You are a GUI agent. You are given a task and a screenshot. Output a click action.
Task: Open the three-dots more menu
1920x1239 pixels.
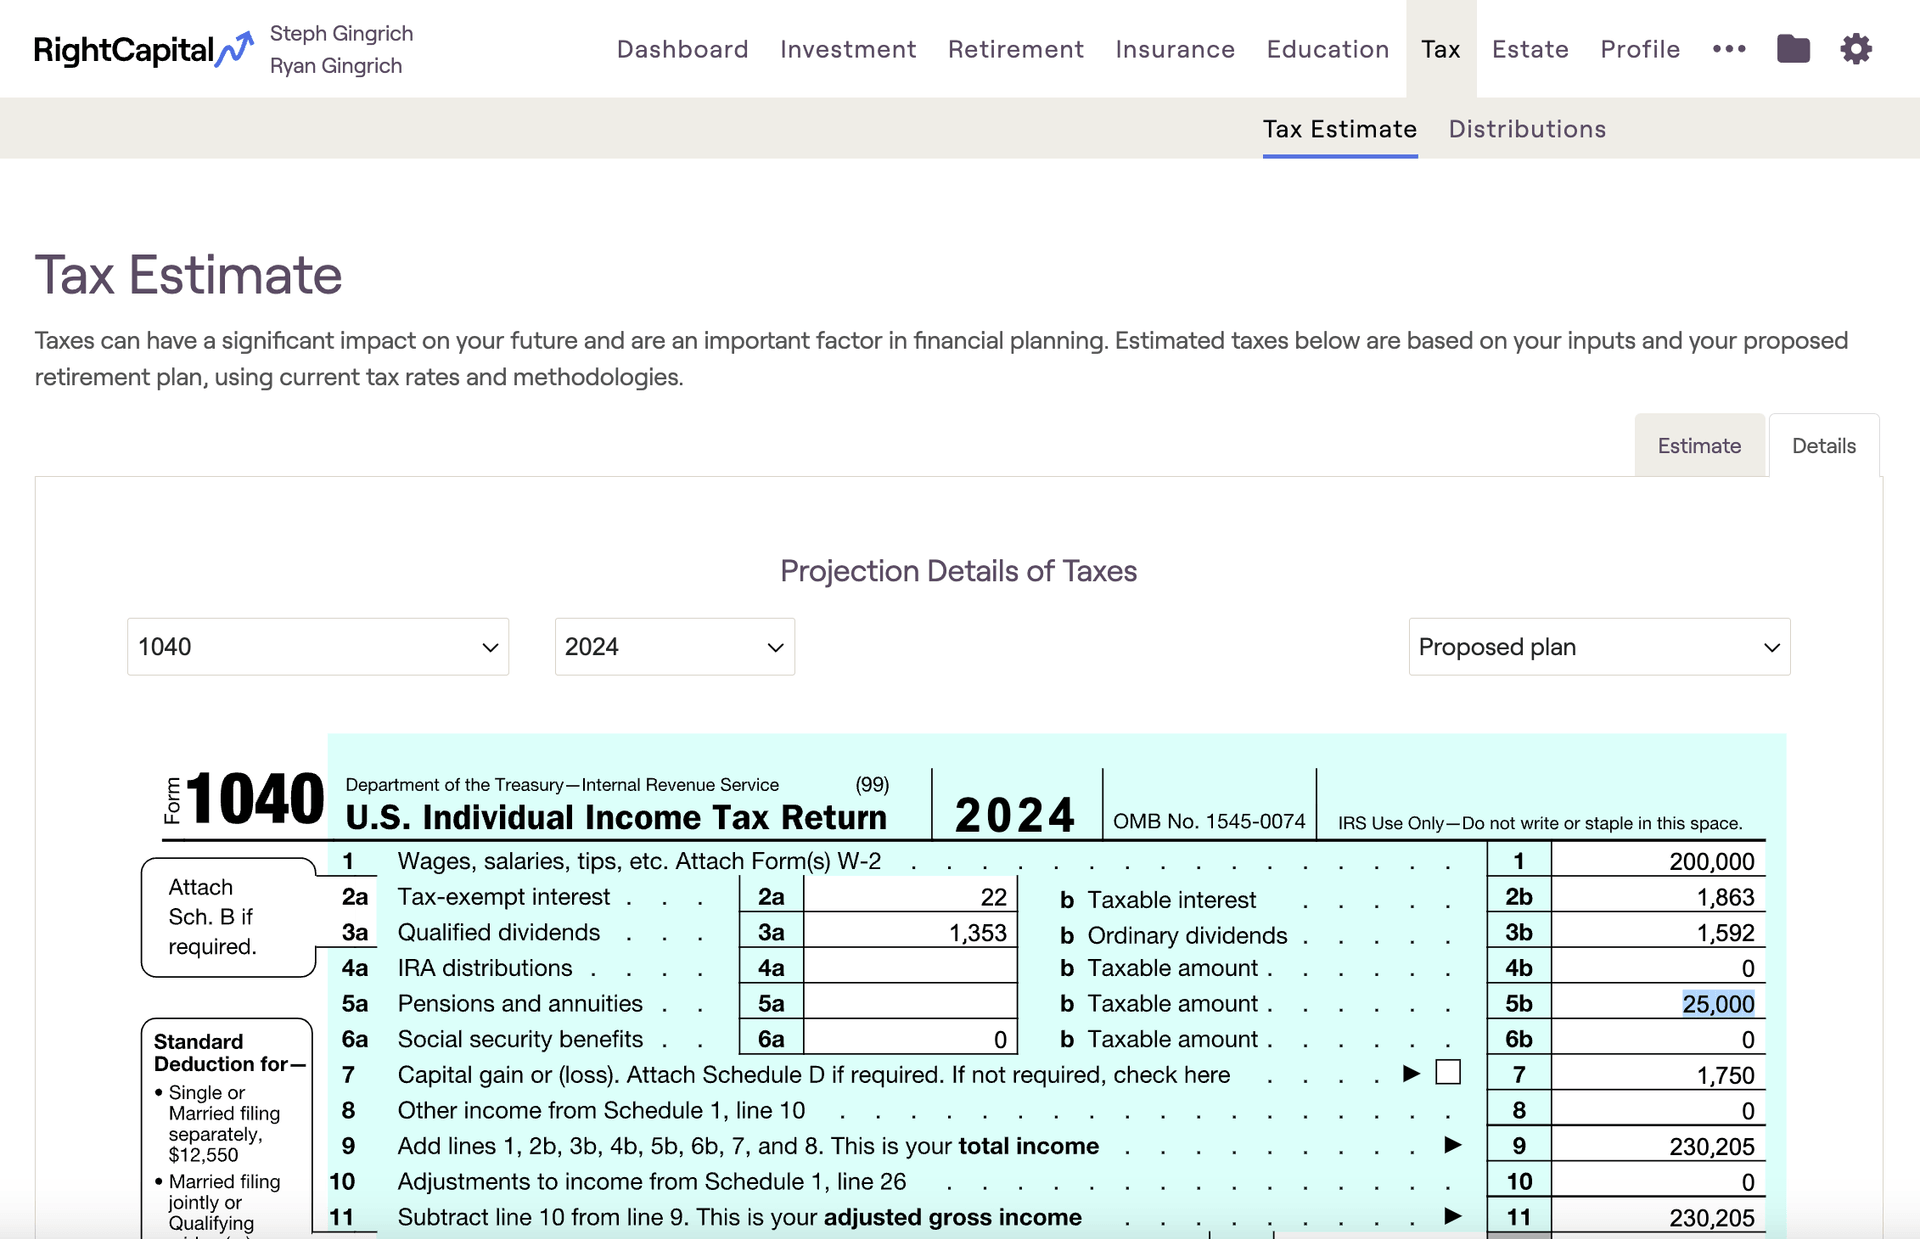pos(1729,49)
